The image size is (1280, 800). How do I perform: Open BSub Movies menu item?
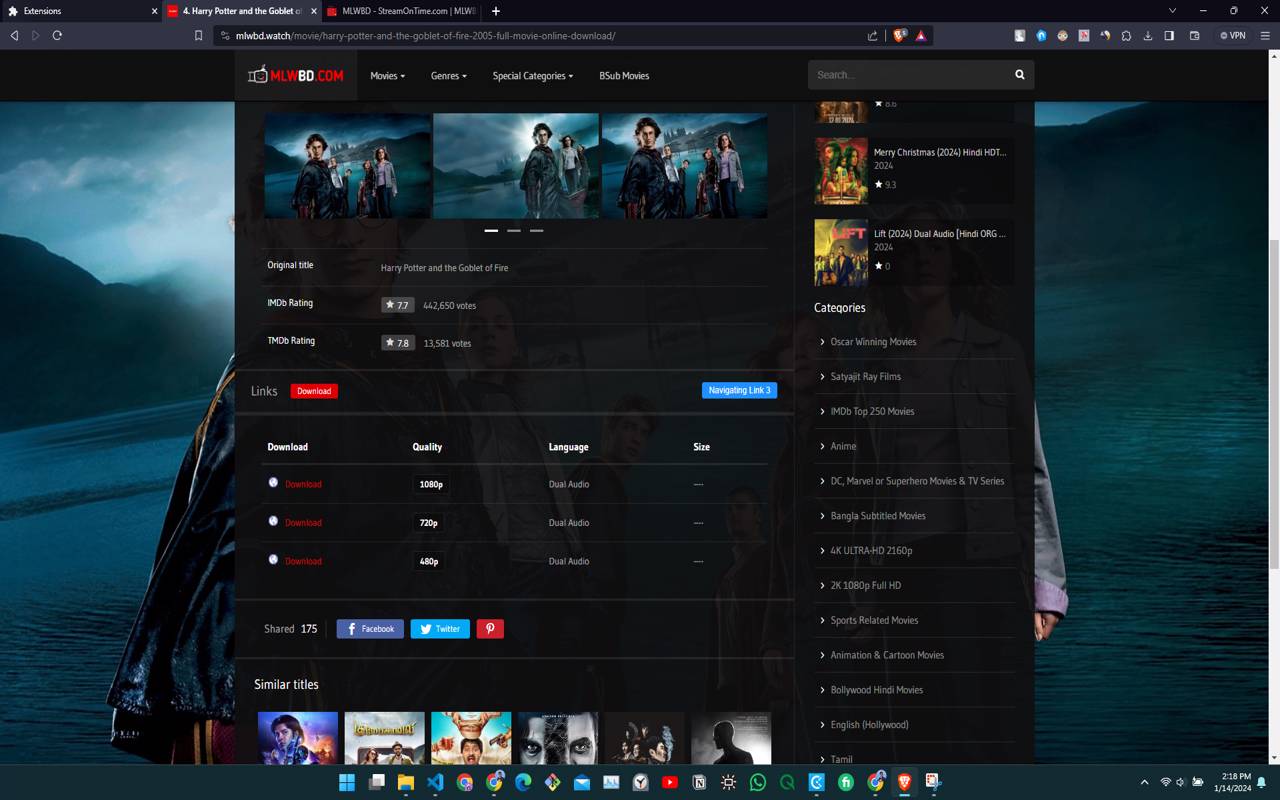coord(624,76)
